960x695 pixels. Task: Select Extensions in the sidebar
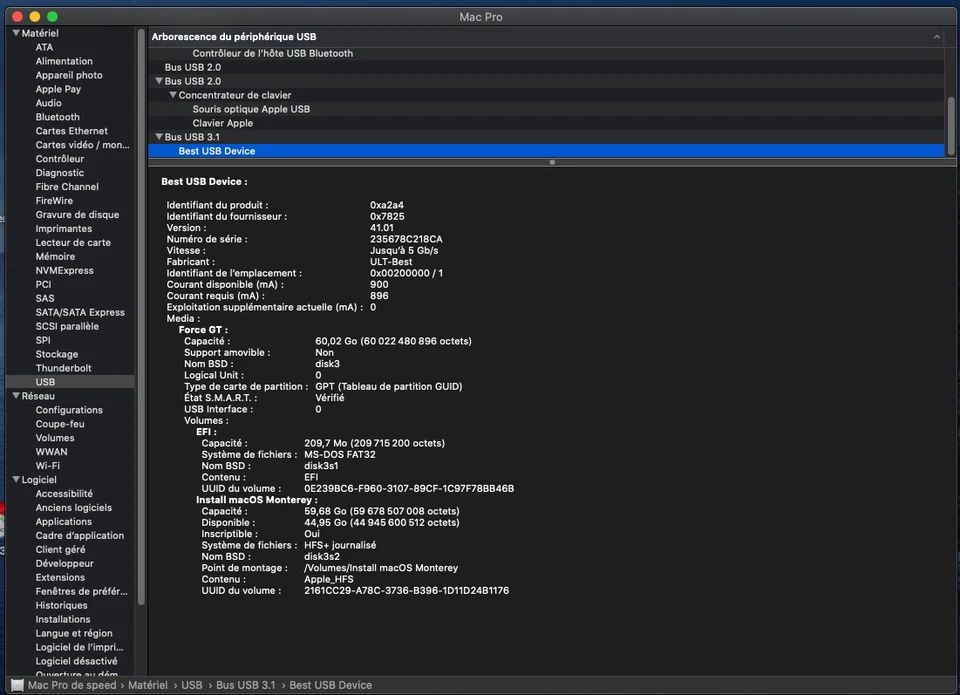pyautogui.click(x=60, y=577)
